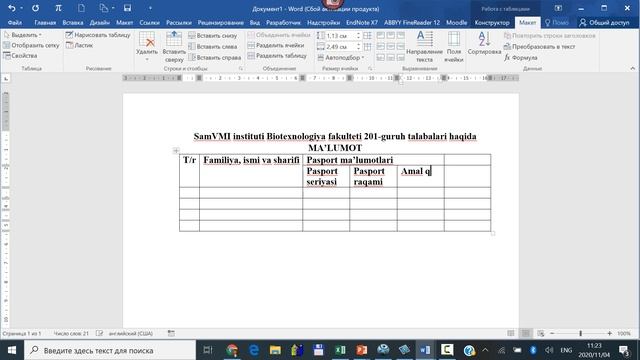Open PowerPoint from the taskbar

361,350
